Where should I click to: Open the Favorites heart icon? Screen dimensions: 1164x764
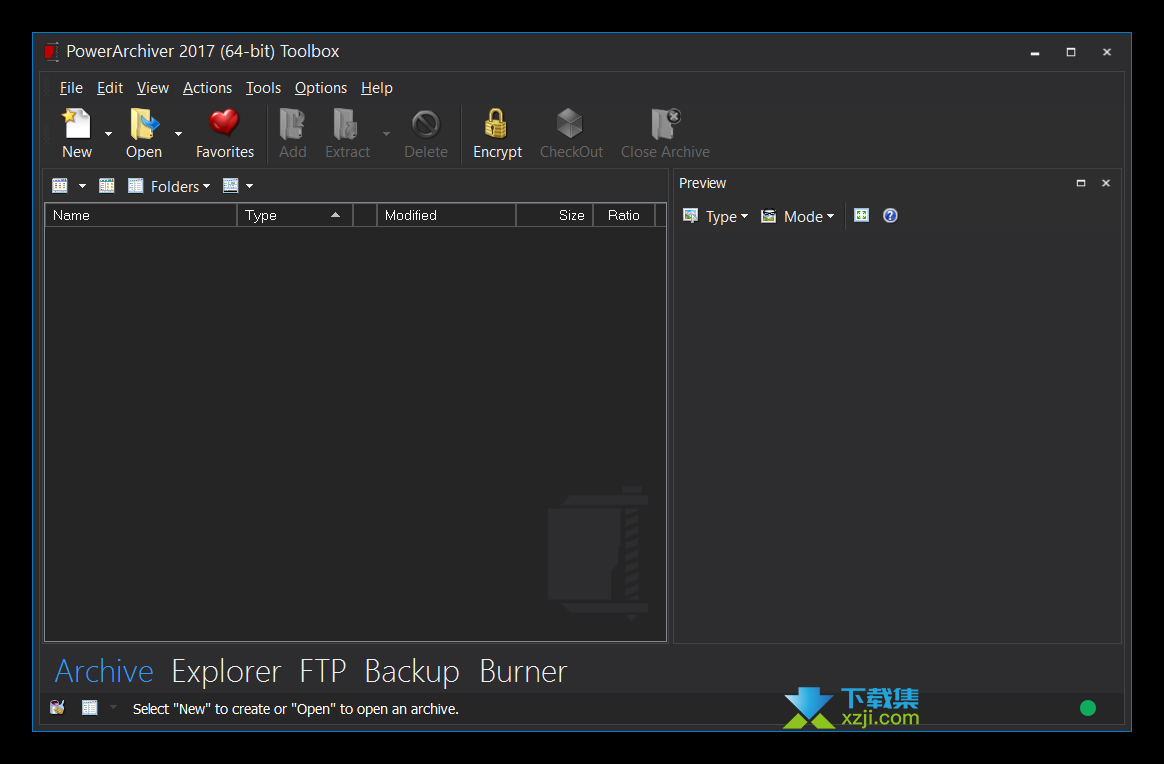pyautogui.click(x=224, y=123)
